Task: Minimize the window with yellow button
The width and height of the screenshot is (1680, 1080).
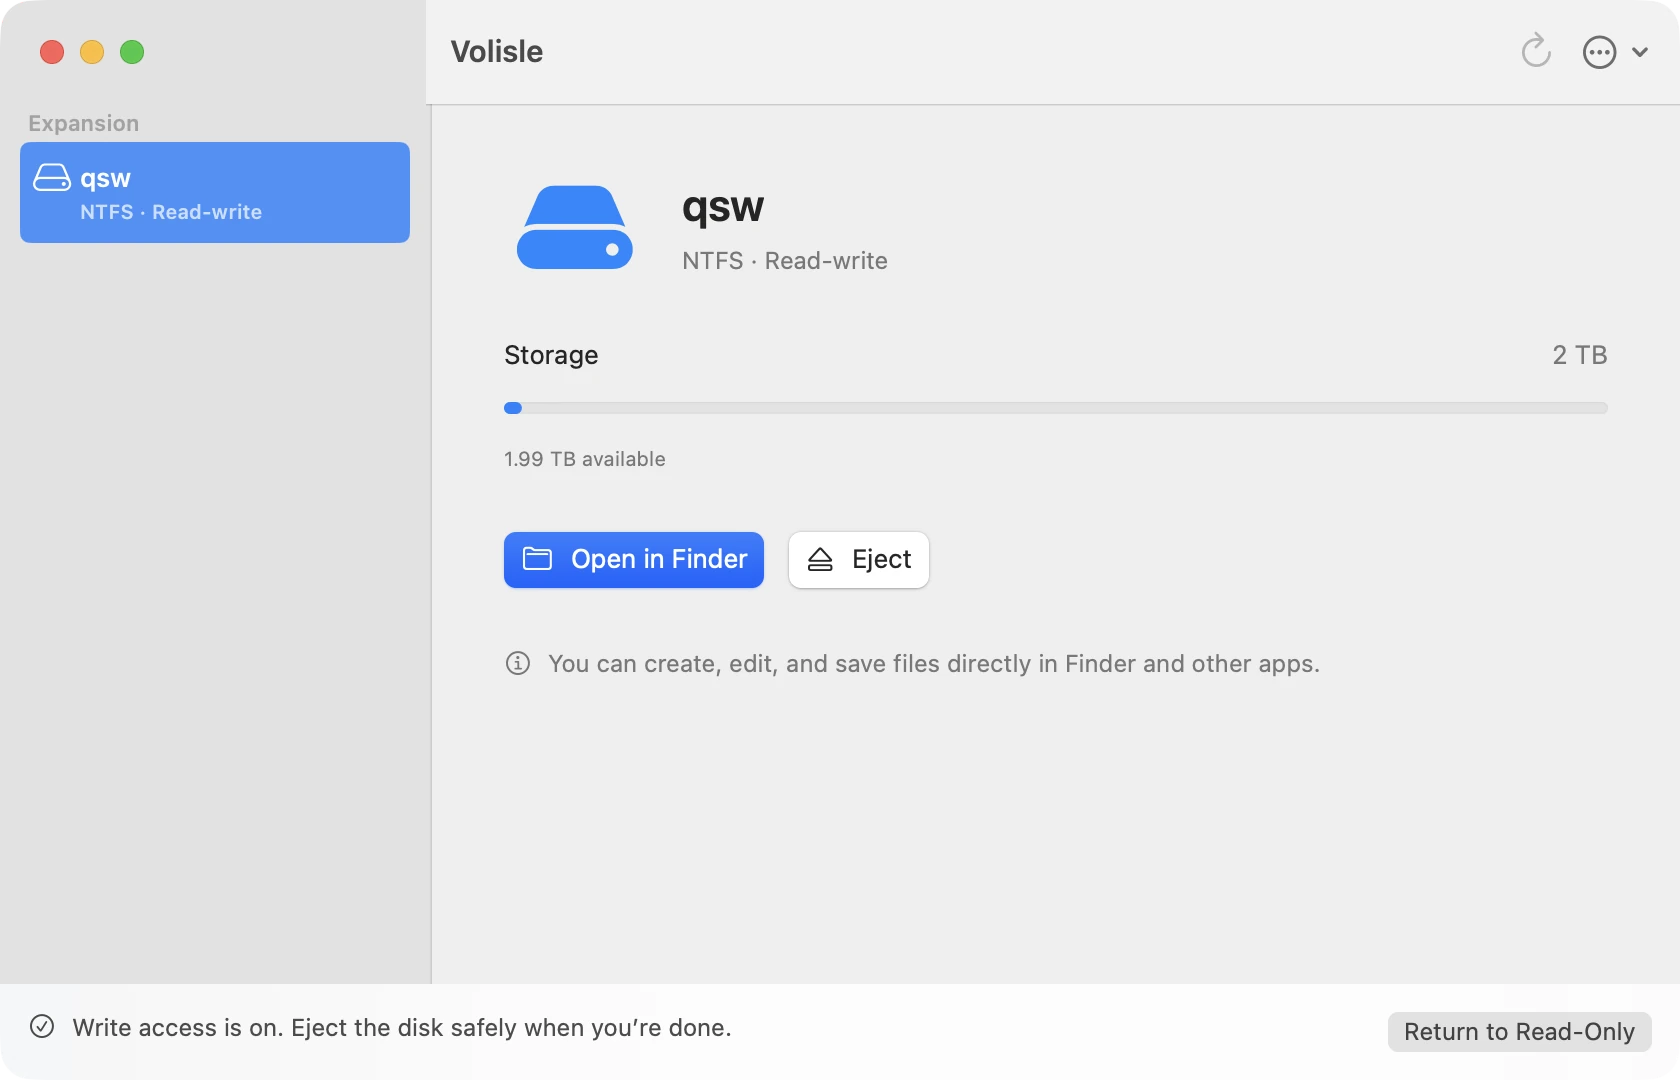Action: 92,52
